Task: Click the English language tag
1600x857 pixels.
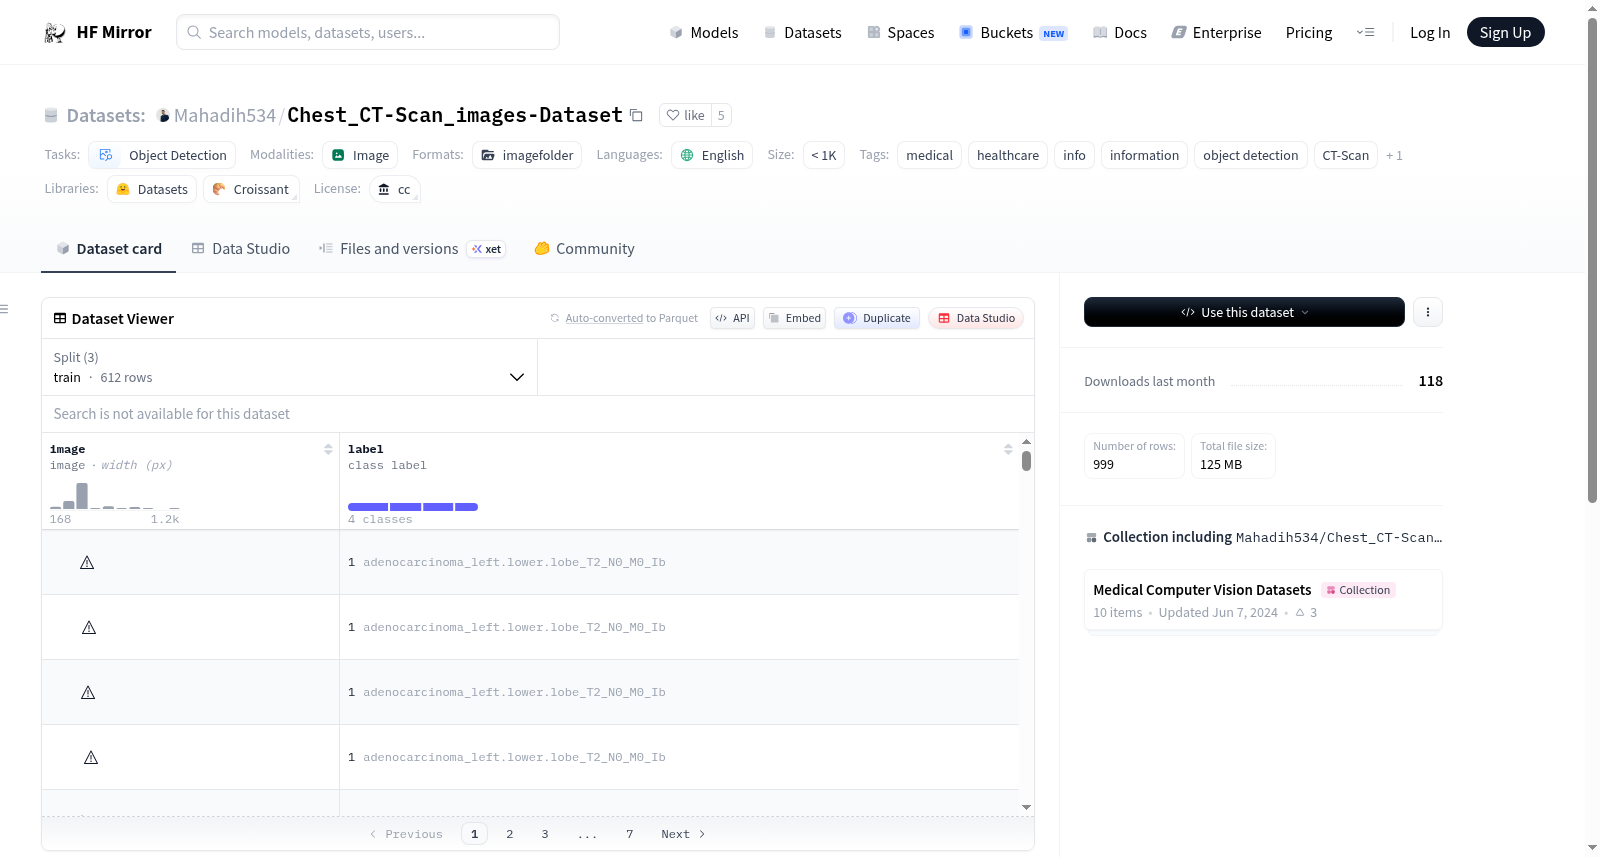Action: pyautogui.click(x=712, y=155)
